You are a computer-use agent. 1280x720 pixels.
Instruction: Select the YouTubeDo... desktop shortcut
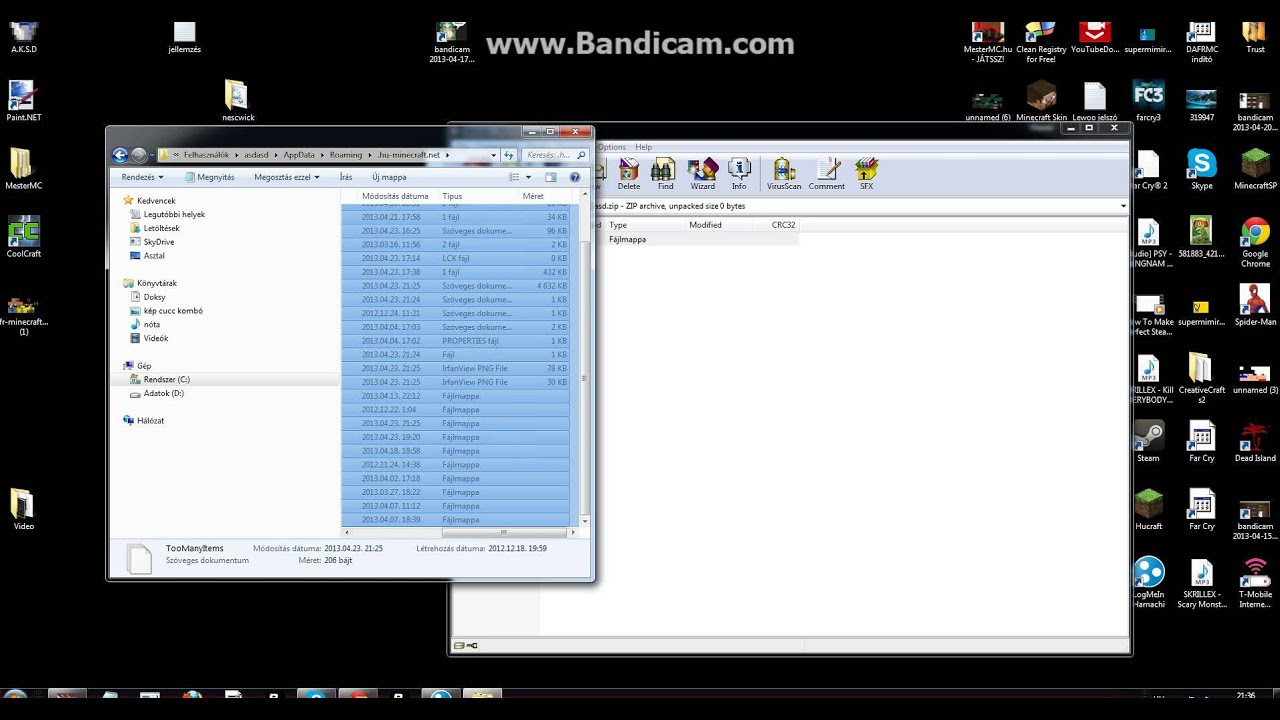(1095, 39)
